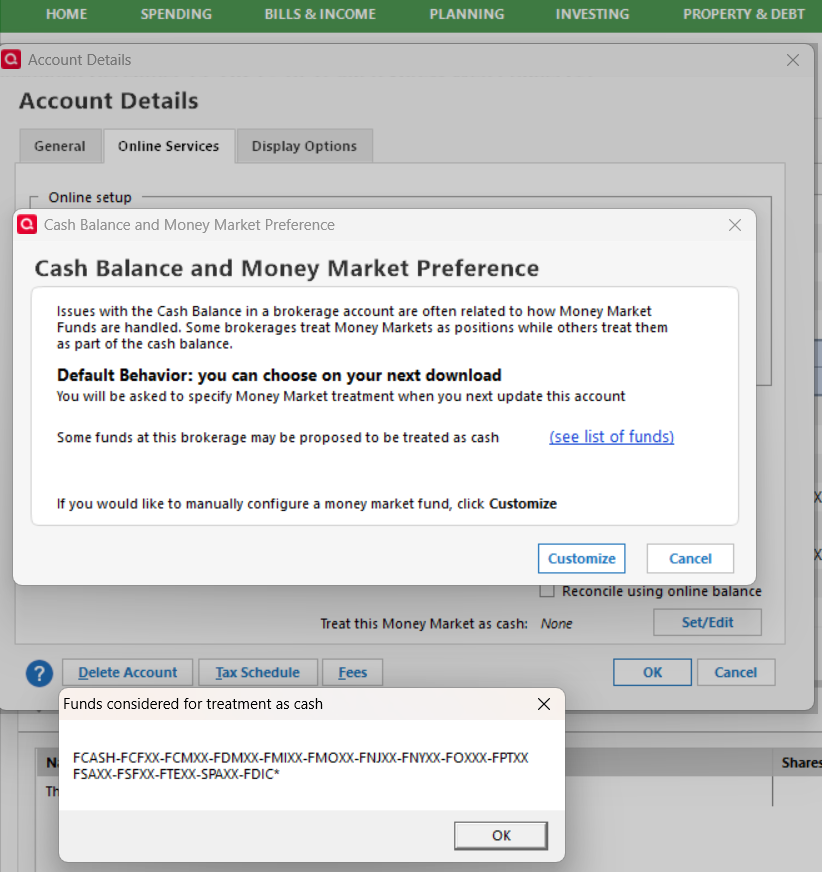Viewport: 822px width, 872px height.
Task: Close the Cash Balance and Money Market dialog
Action: 735,225
